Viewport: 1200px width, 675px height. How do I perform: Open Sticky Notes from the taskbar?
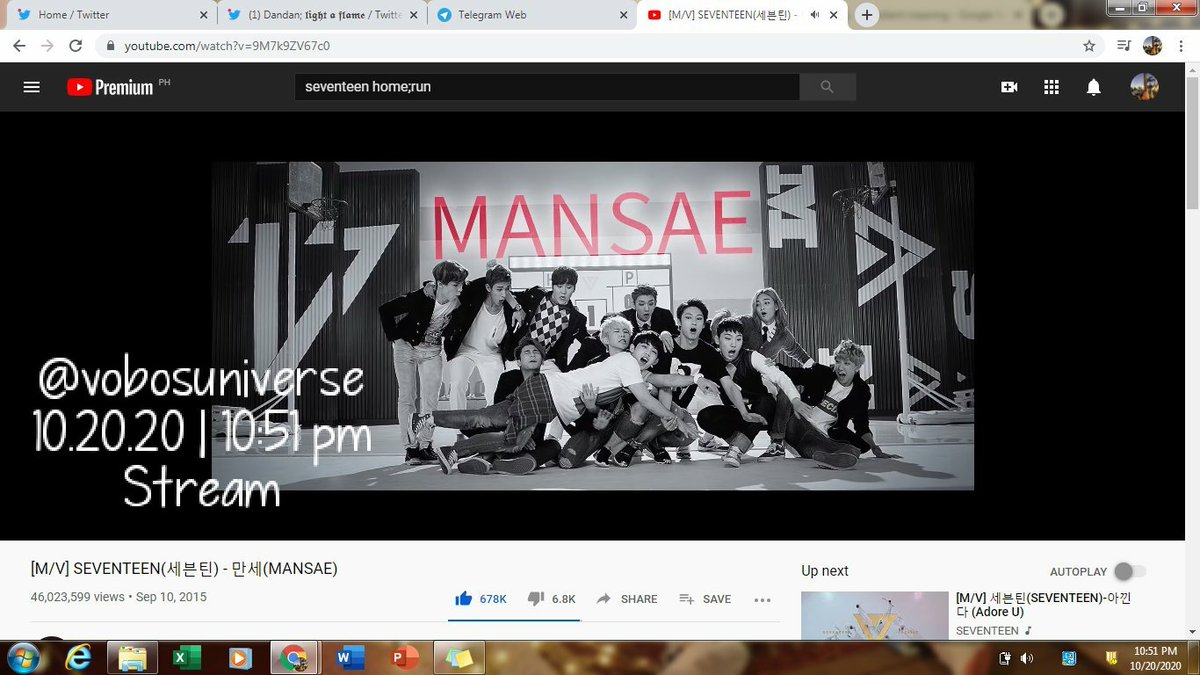click(461, 658)
